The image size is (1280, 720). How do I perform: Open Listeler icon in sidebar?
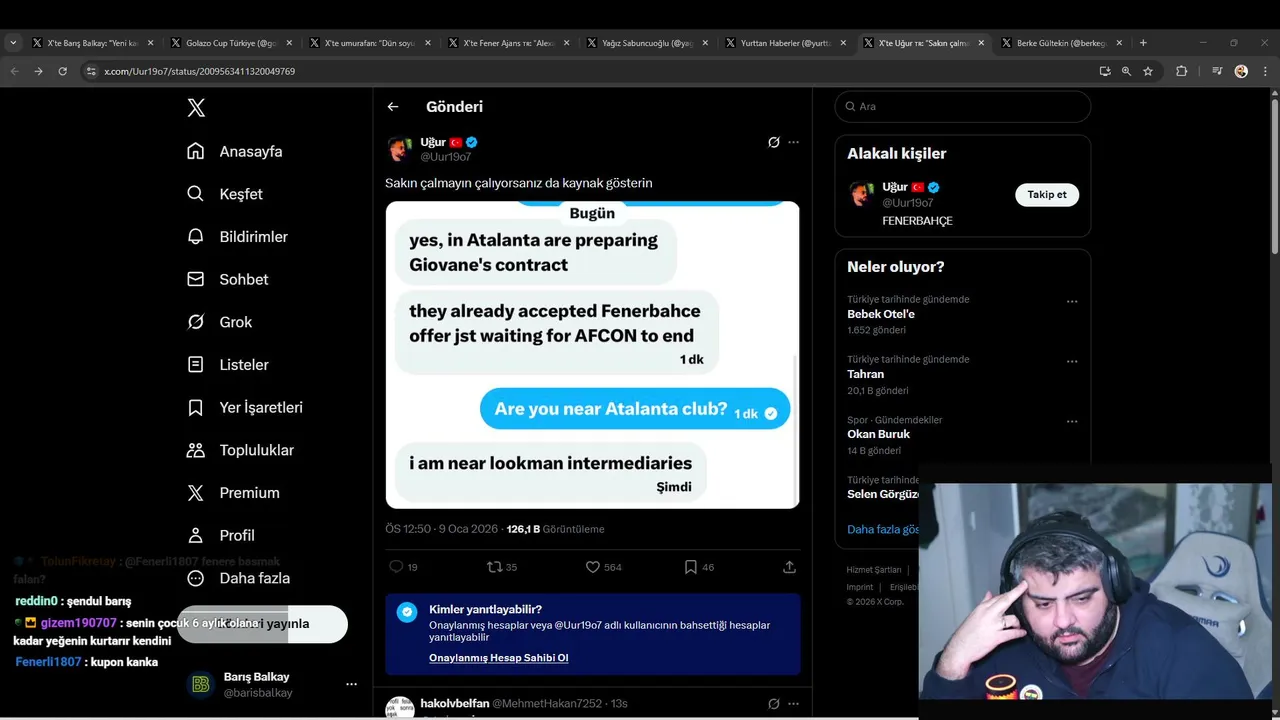click(x=196, y=364)
